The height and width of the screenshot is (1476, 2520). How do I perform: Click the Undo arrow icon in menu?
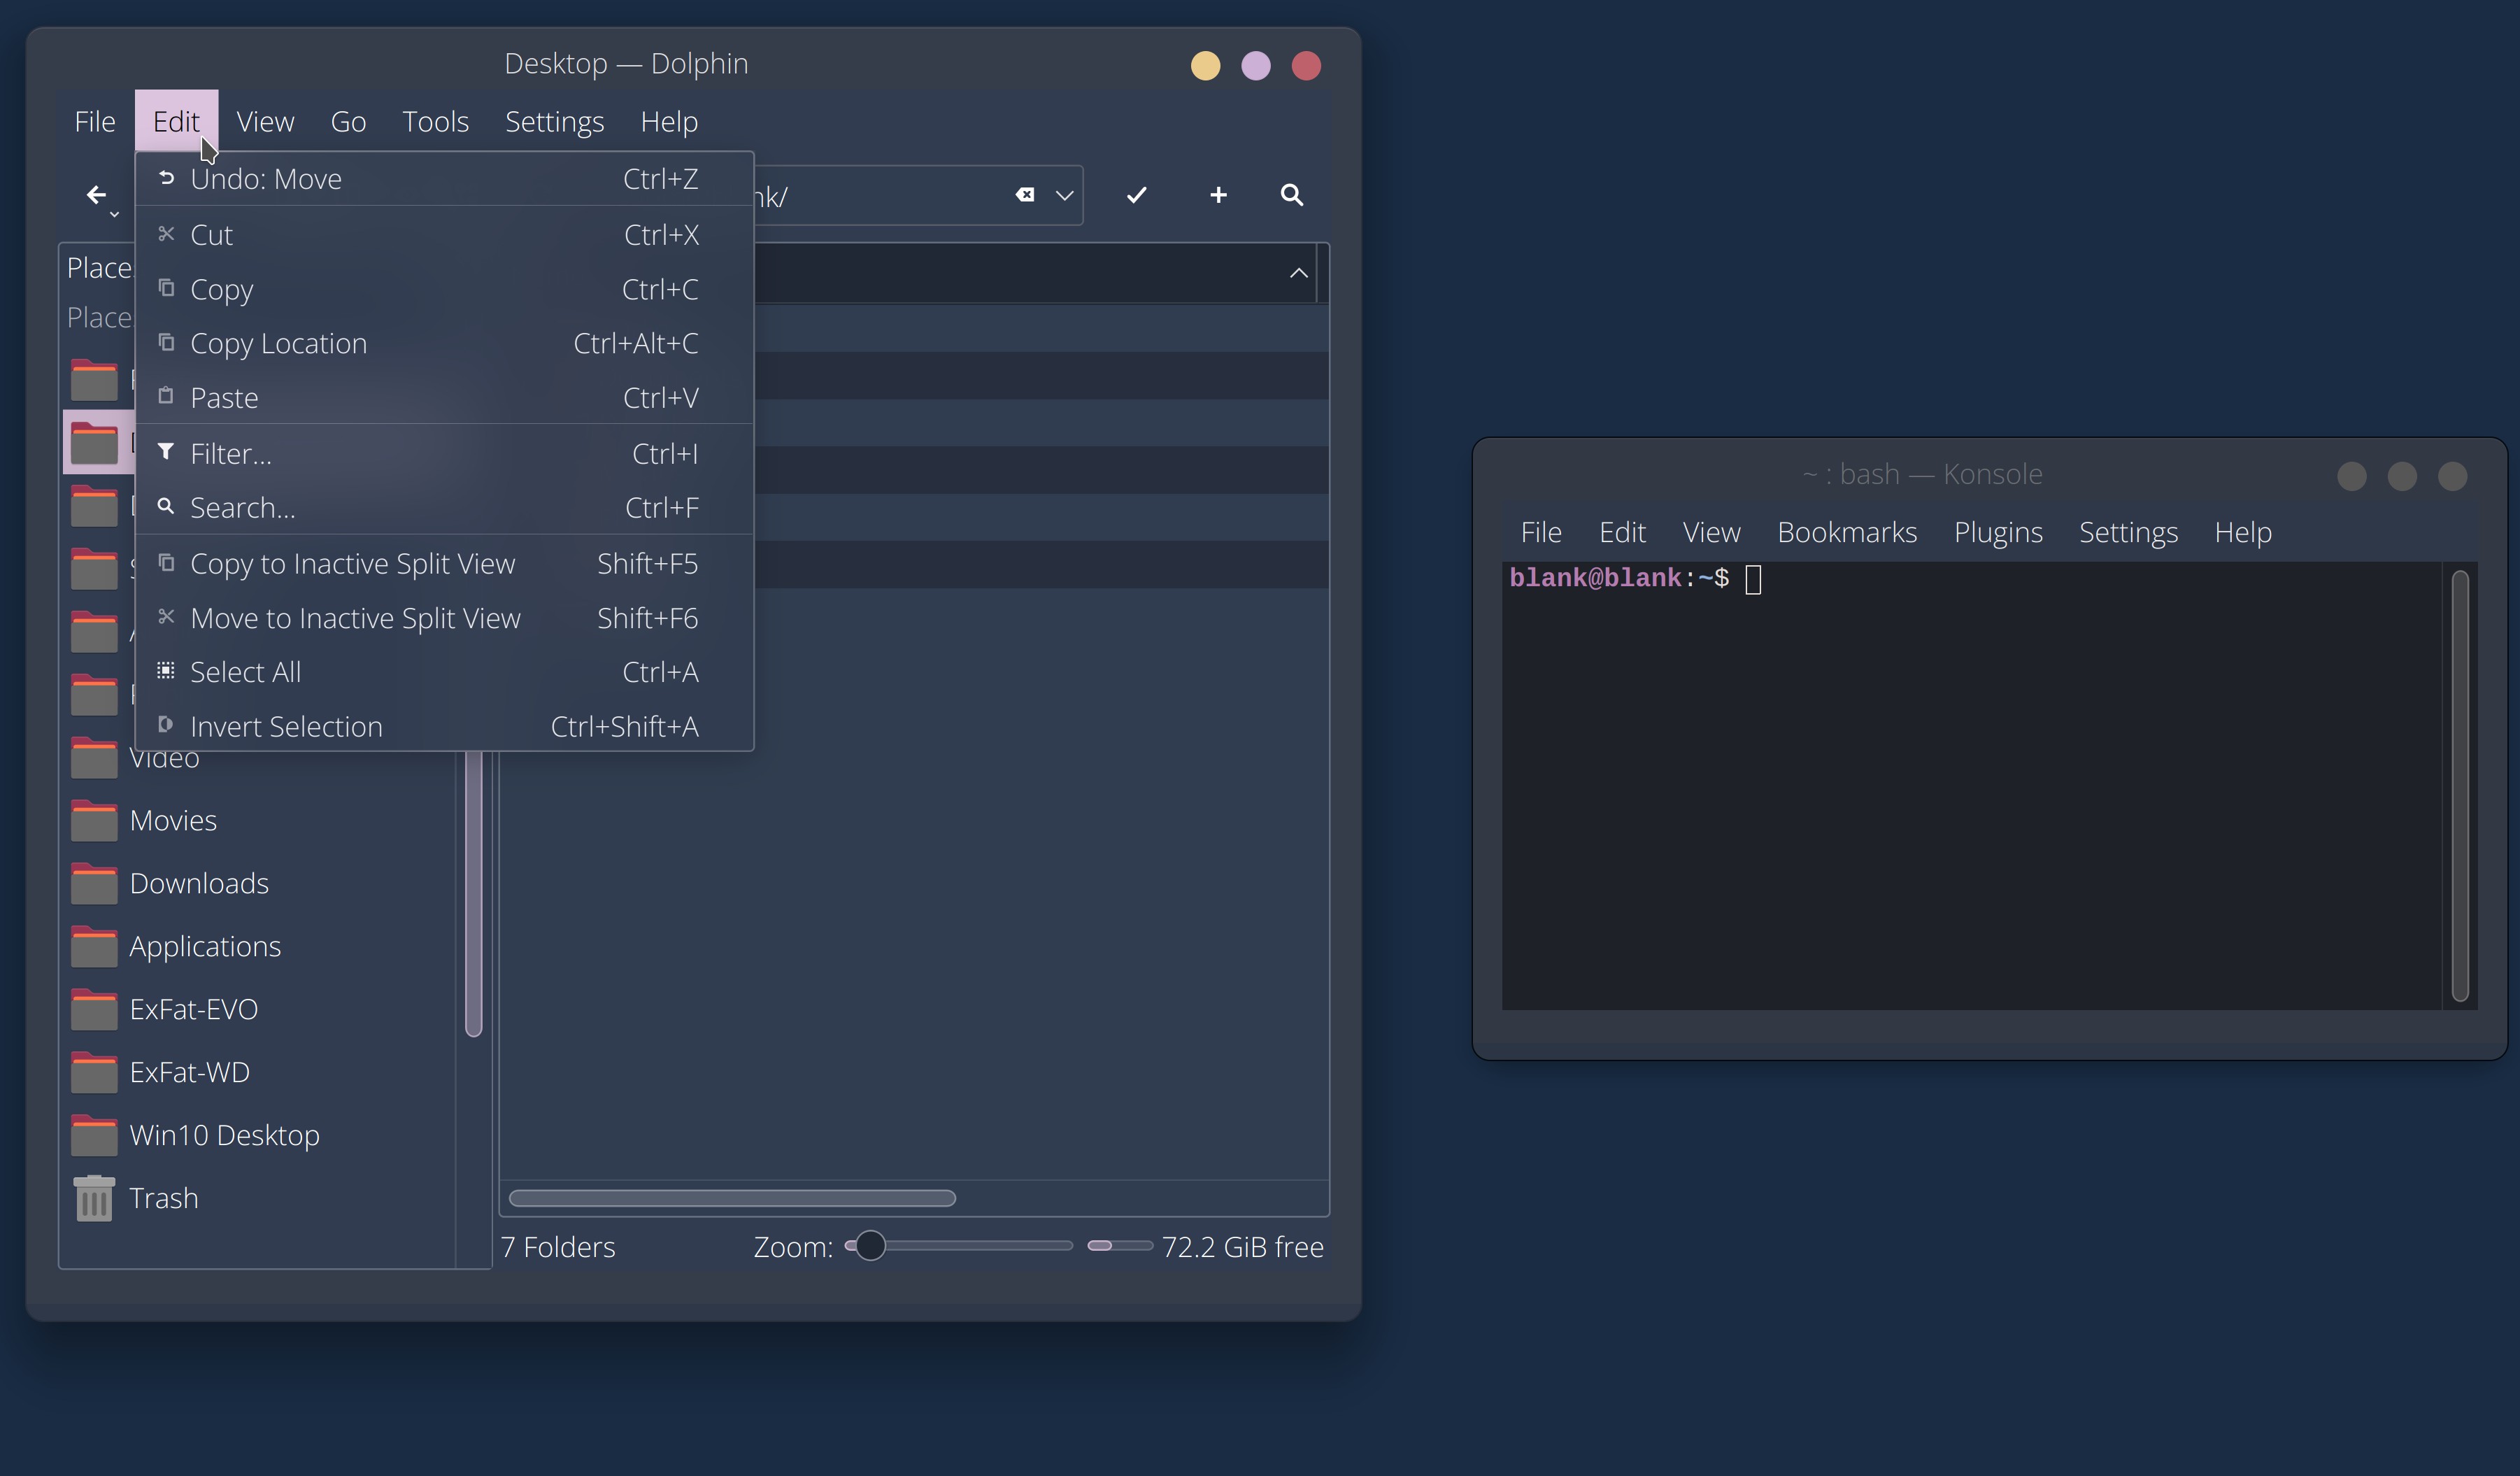[166, 178]
